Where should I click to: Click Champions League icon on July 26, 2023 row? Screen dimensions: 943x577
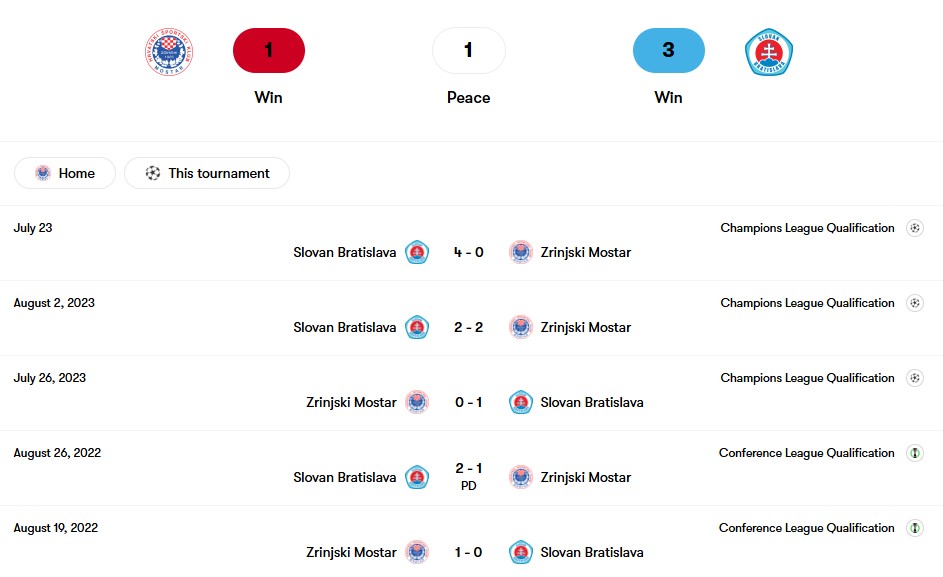coord(915,378)
